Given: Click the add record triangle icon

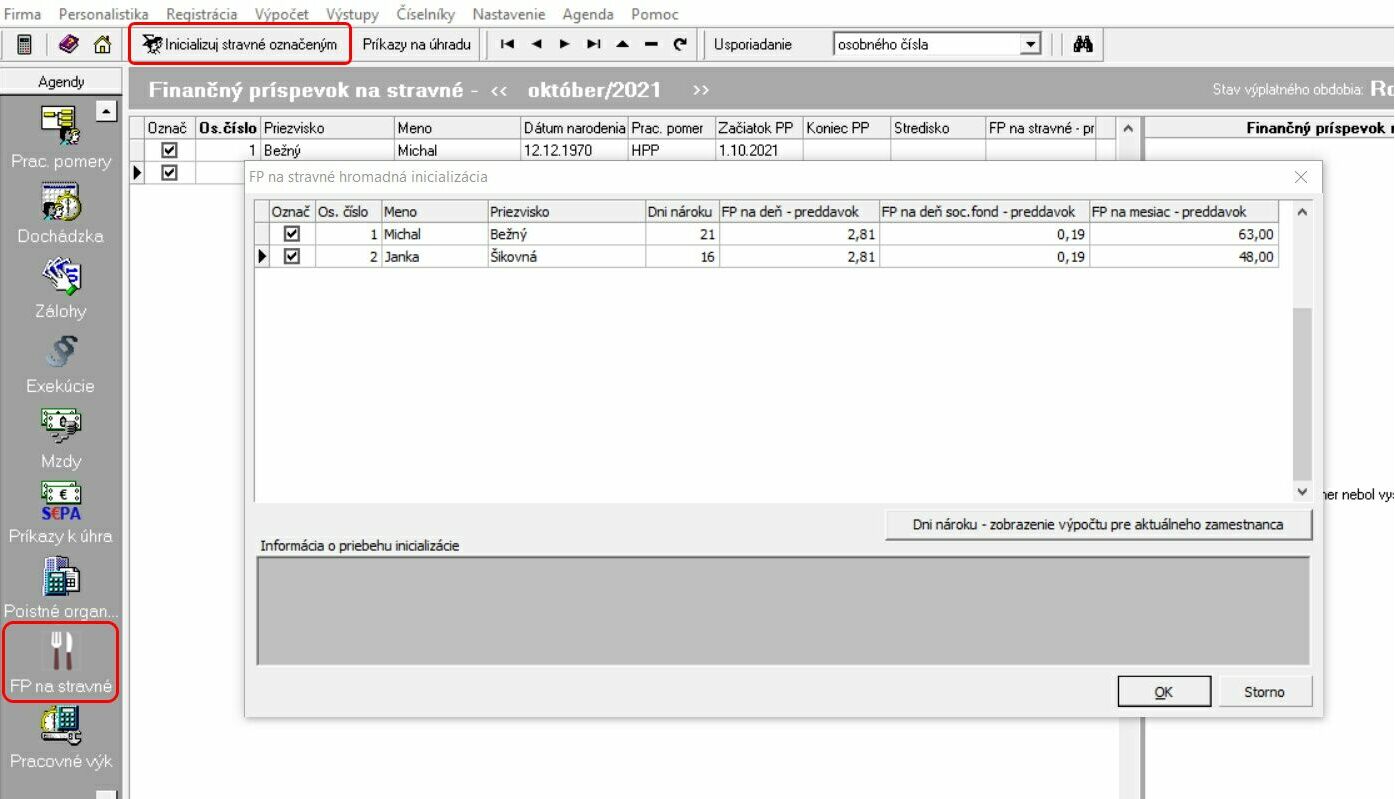Looking at the screenshot, I should click(x=623, y=44).
